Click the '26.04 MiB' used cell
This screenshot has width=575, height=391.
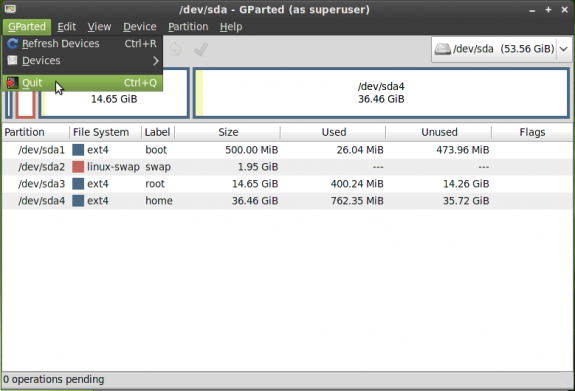[360, 150]
